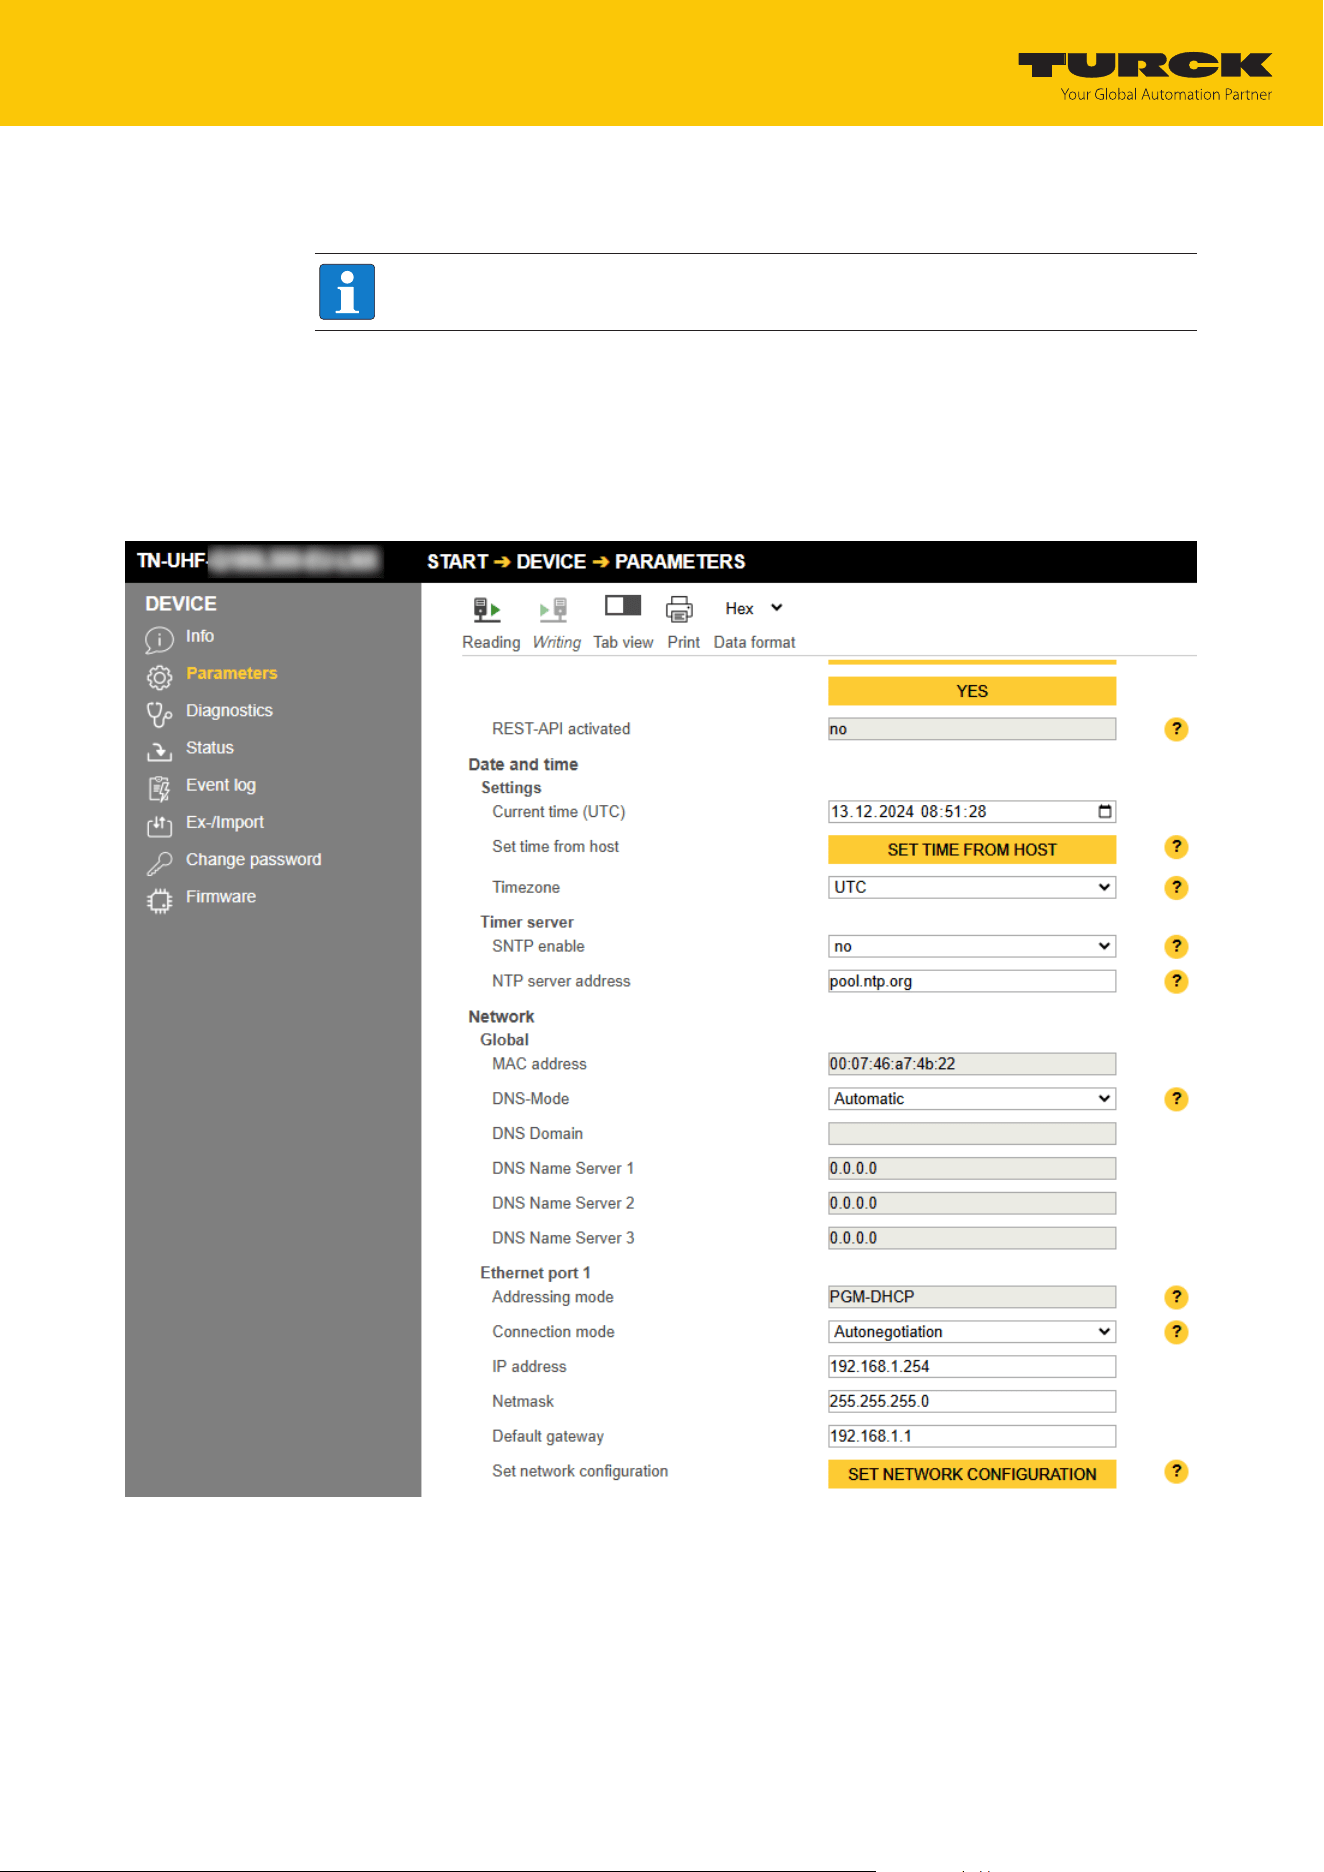This screenshot has width=1324, height=1872.
Task: Click the Status arrow icon
Action: pyautogui.click(x=159, y=751)
